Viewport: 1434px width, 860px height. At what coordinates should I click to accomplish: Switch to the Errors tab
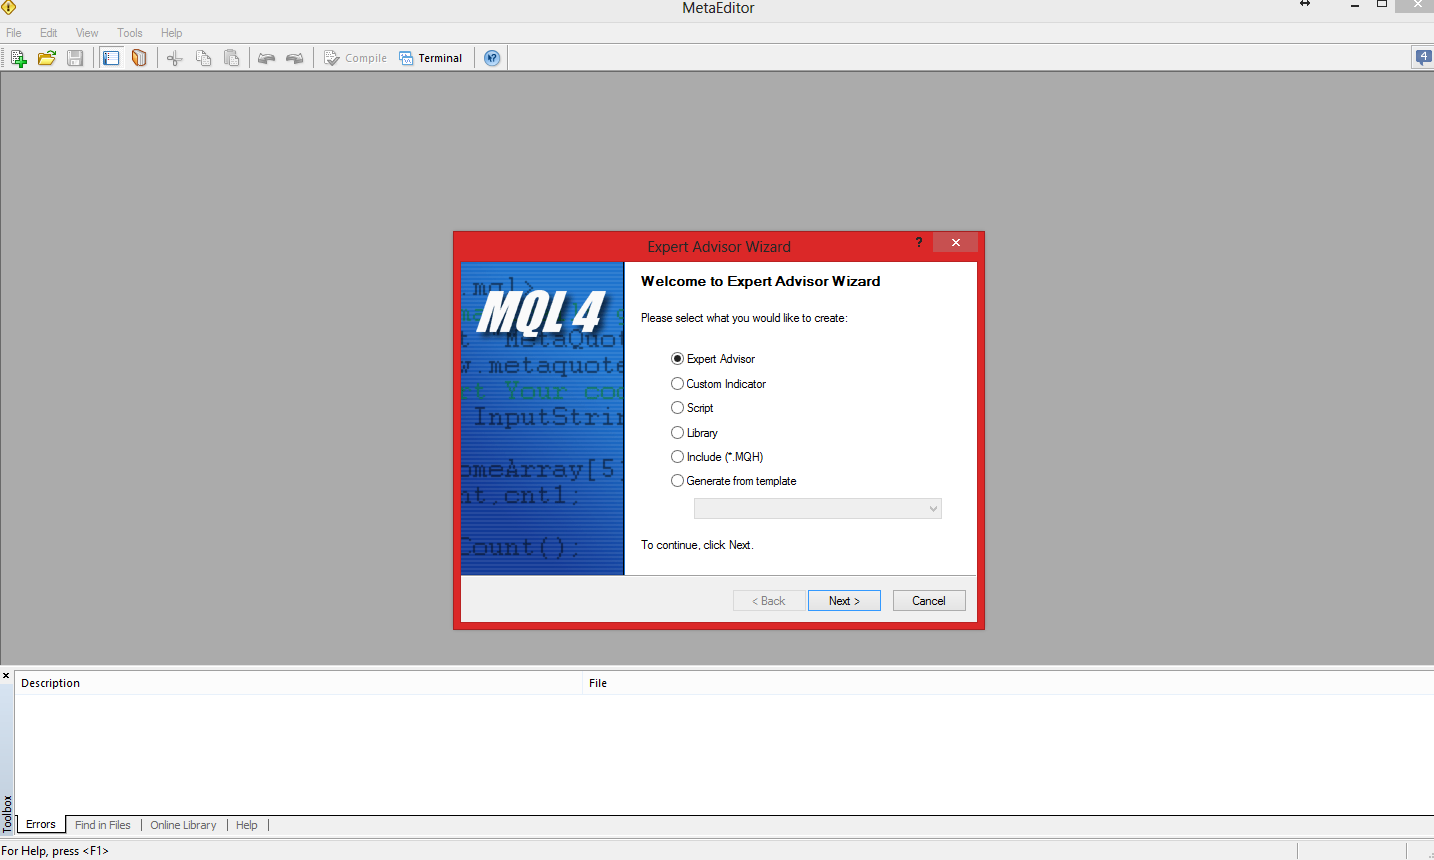click(x=41, y=825)
